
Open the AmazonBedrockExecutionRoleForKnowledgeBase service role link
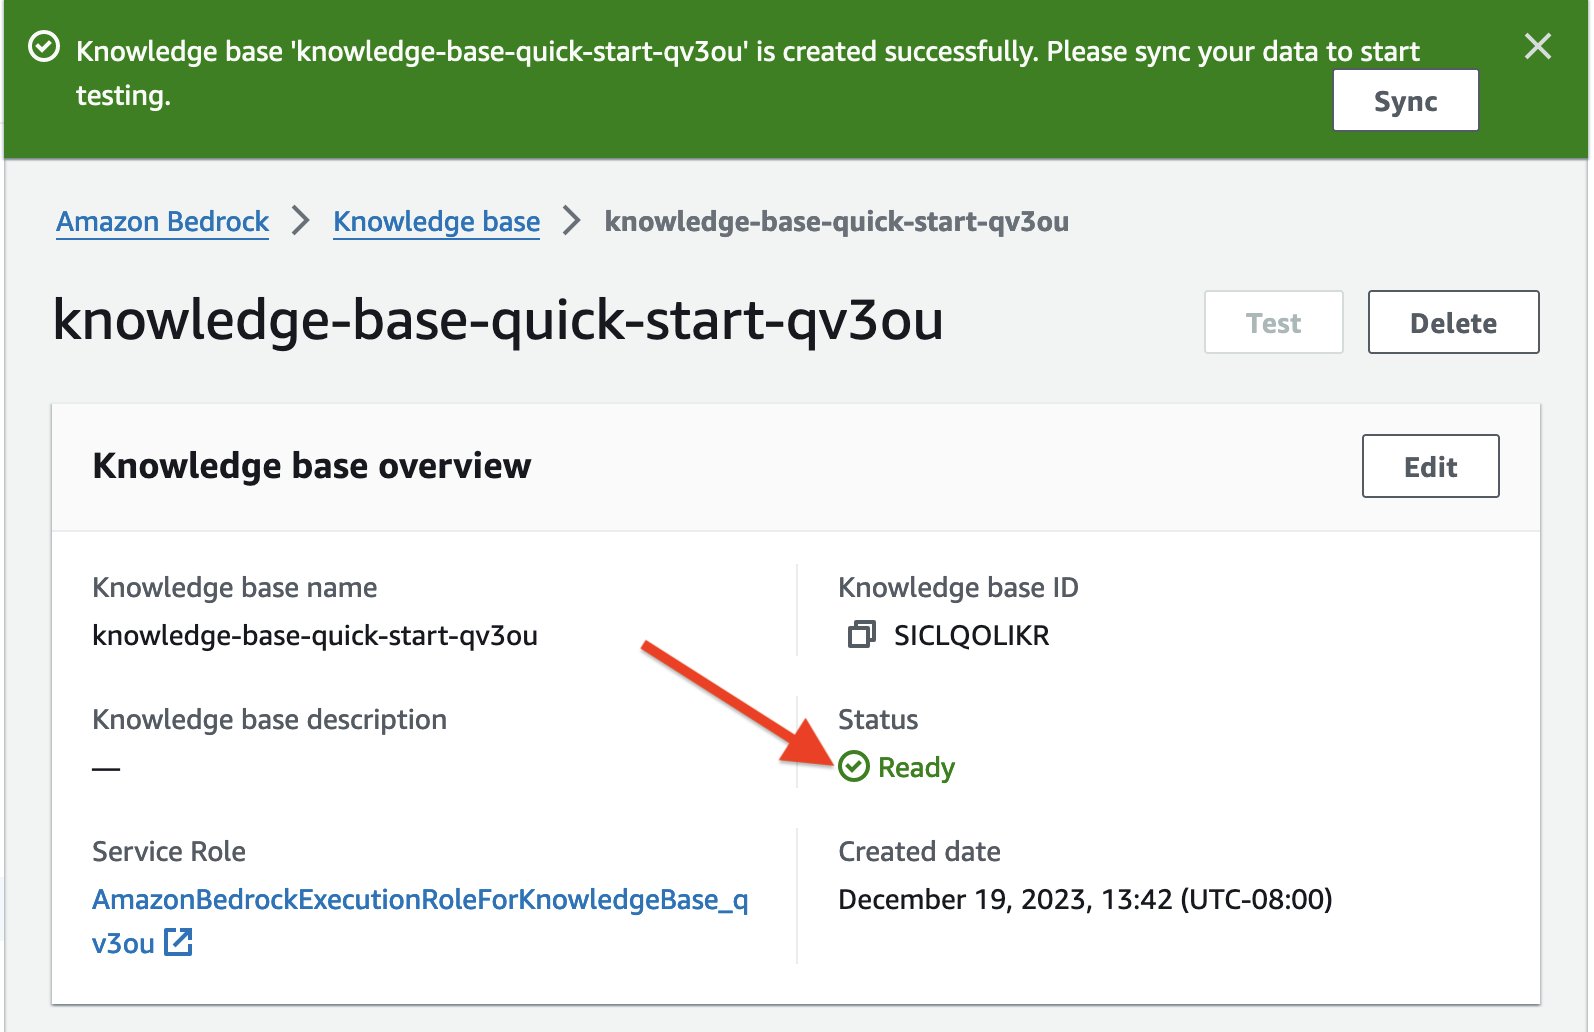click(420, 920)
